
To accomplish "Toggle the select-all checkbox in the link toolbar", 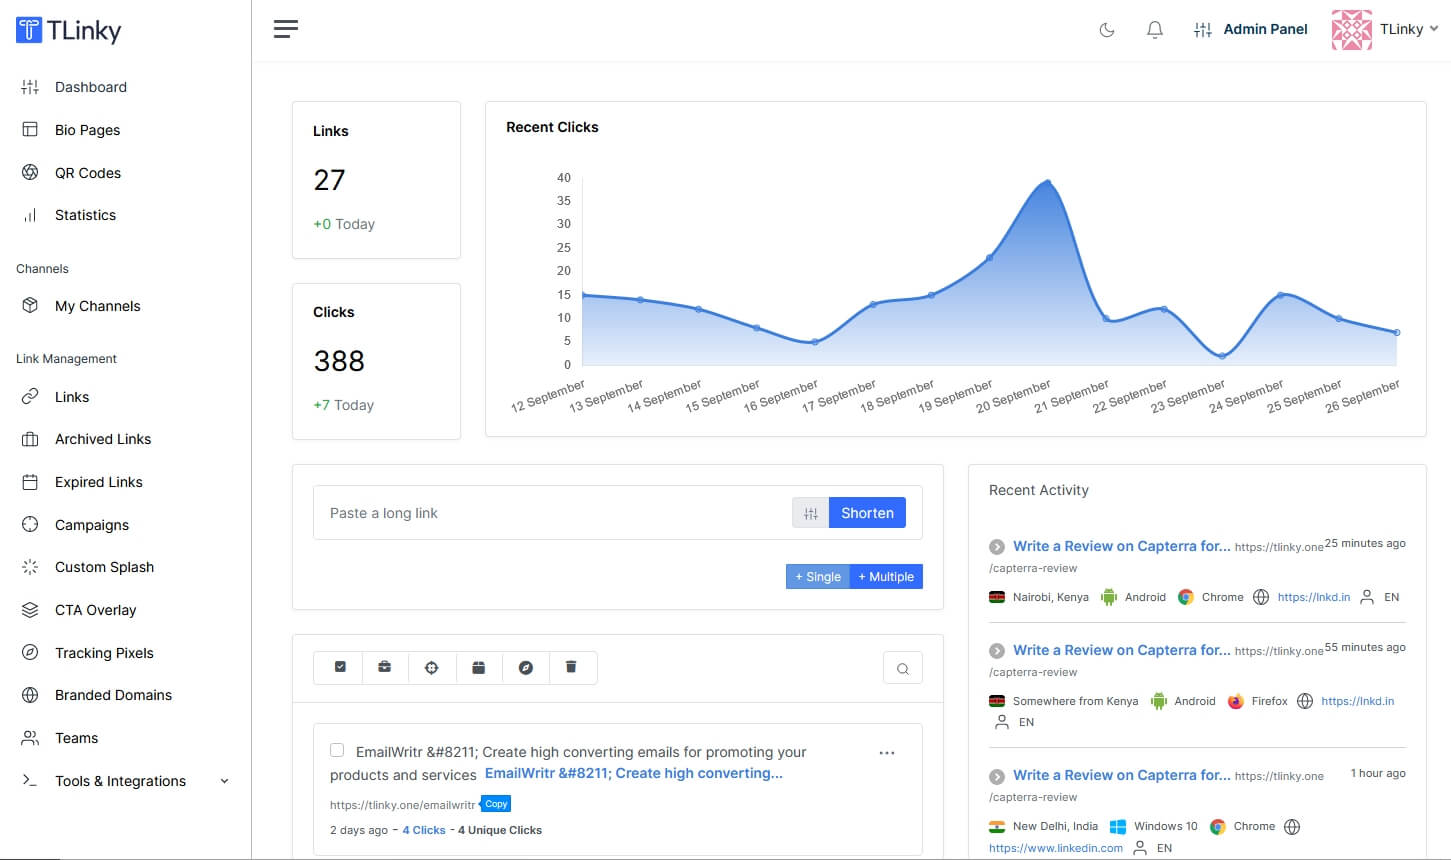I will tap(337, 667).
